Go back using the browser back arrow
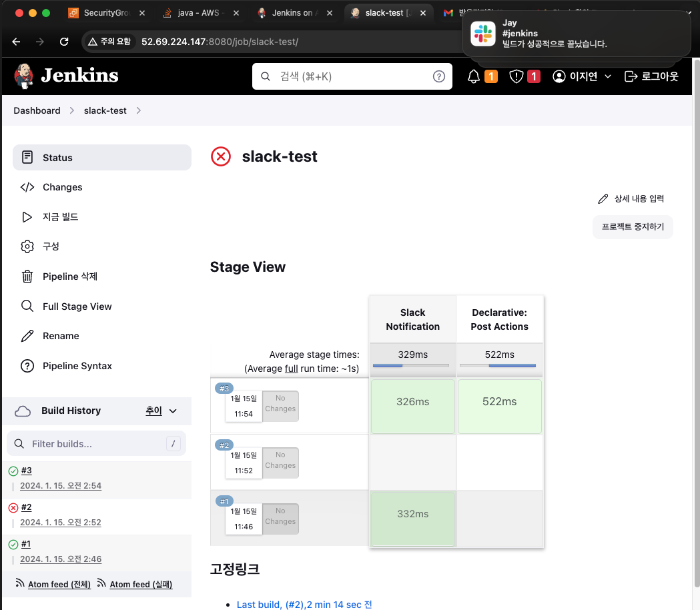700x610 pixels. tap(17, 42)
